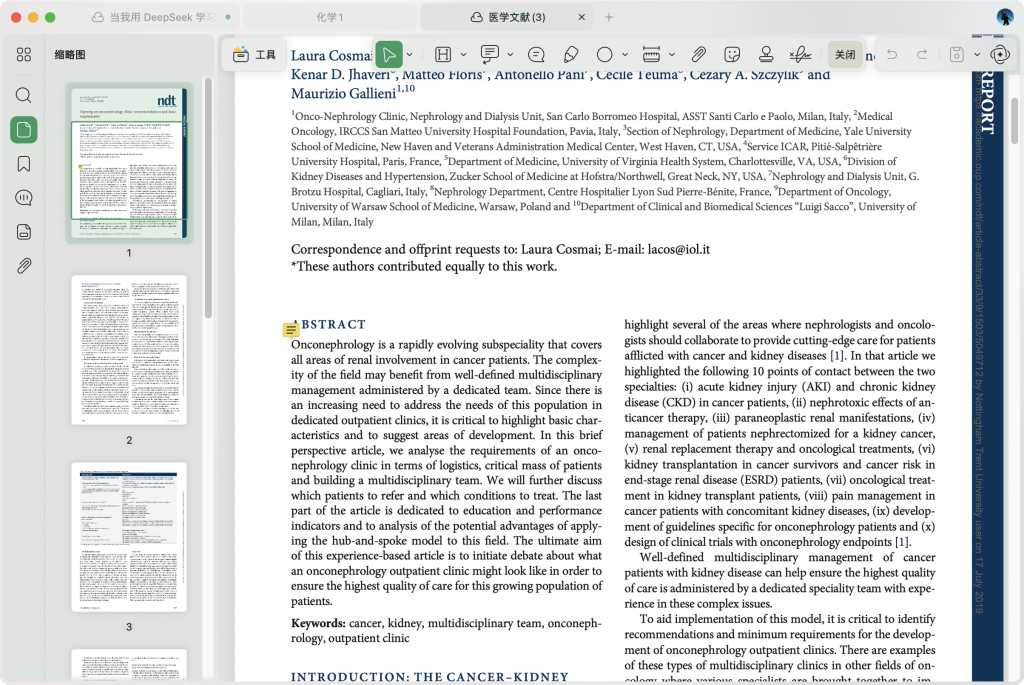
Task: Redo the last action
Action: pos(922,55)
